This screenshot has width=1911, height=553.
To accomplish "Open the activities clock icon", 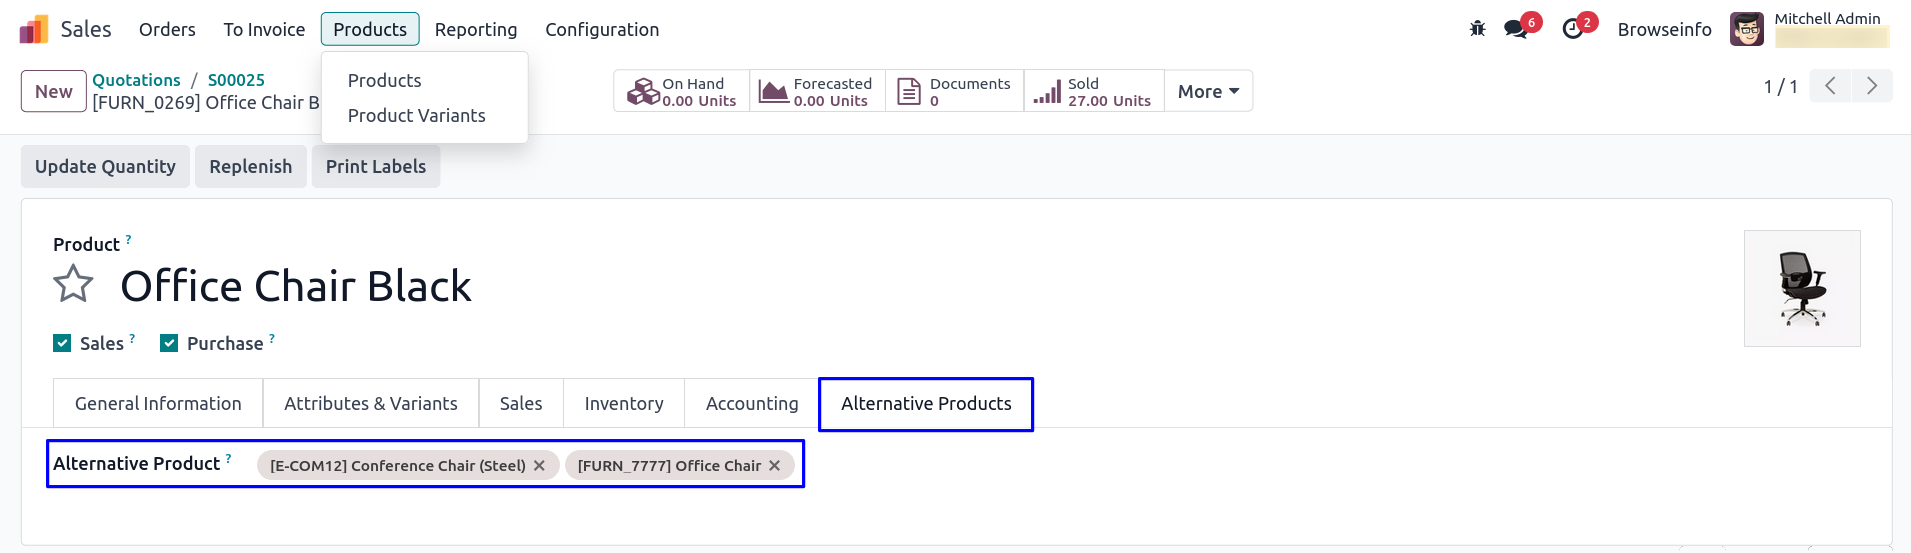I will tap(1572, 29).
